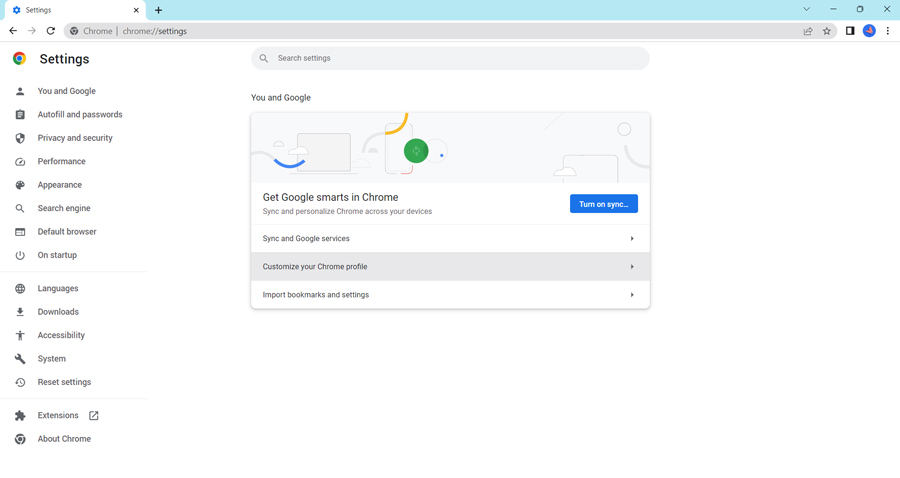Viewport: 900px width, 478px height.
Task: Click the You and Google person icon
Action: [20, 91]
